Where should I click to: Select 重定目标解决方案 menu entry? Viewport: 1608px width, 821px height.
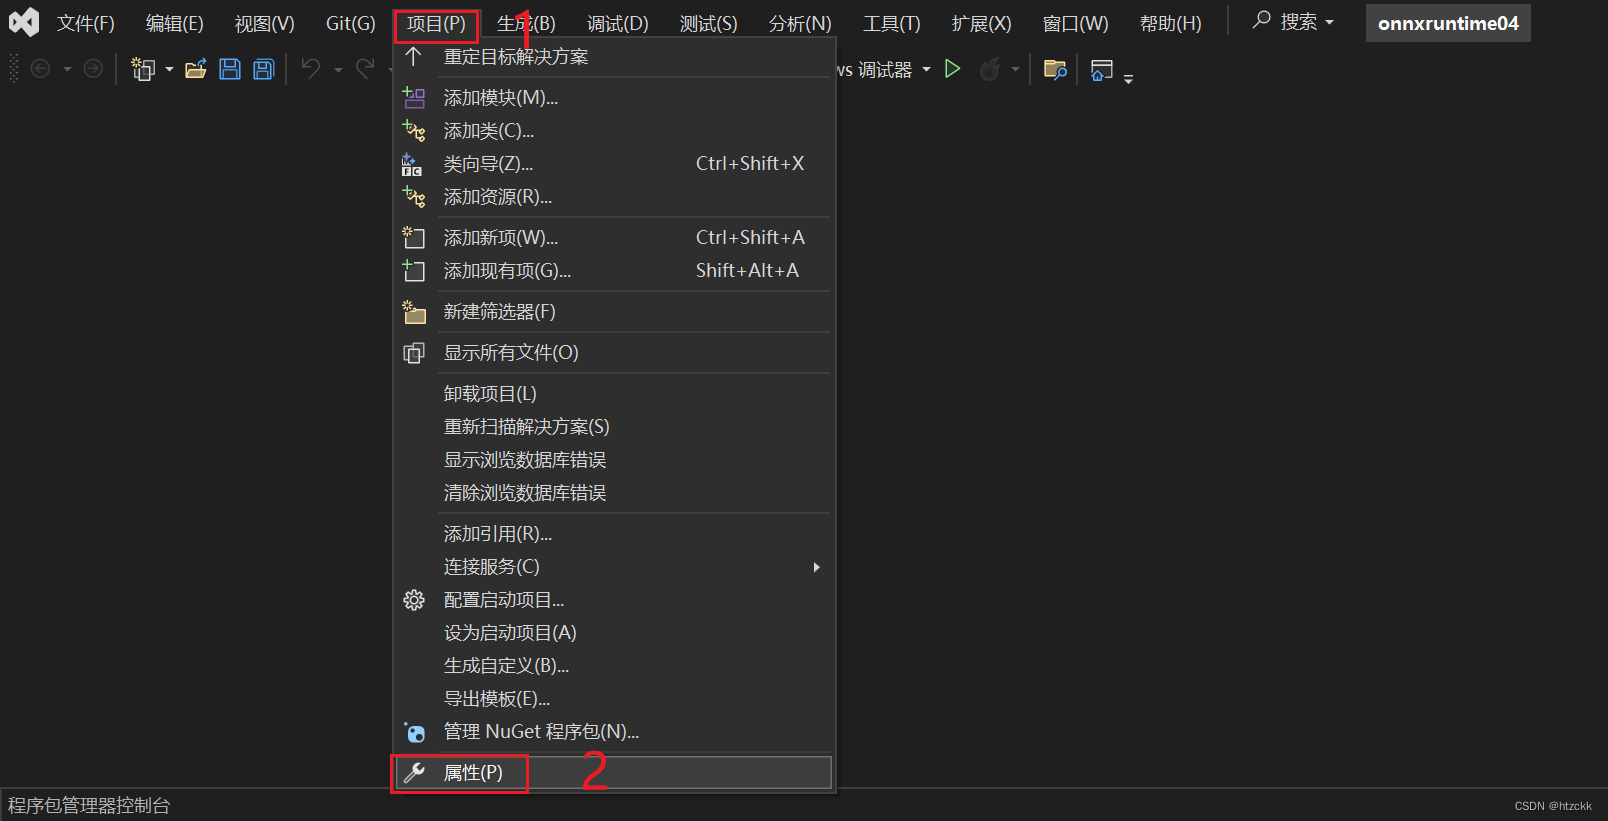point(613,57)
